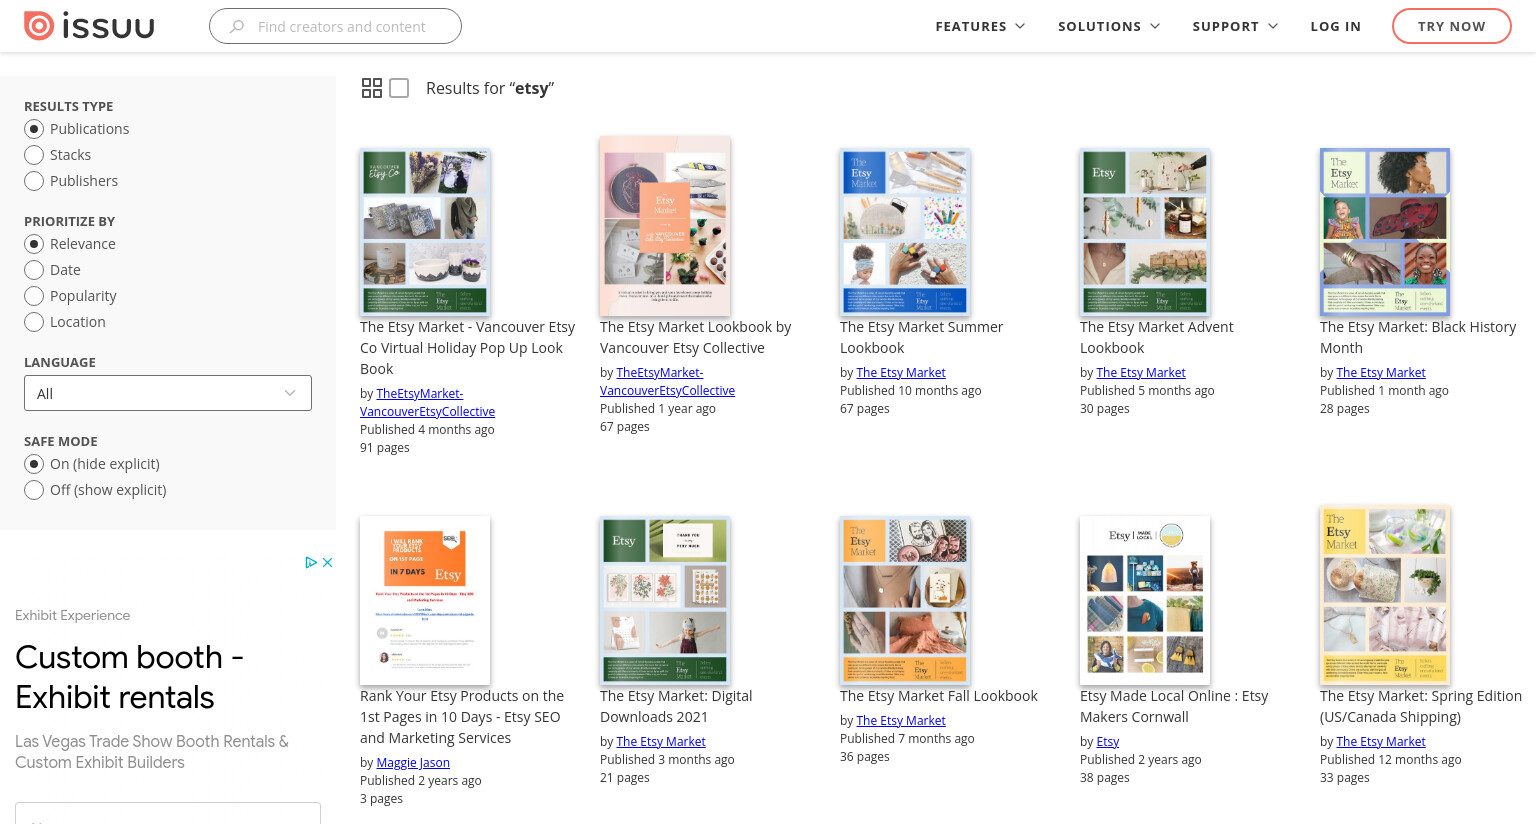Switch to single-item view layout
1536x824 pixels.
(x=399, y=88)
